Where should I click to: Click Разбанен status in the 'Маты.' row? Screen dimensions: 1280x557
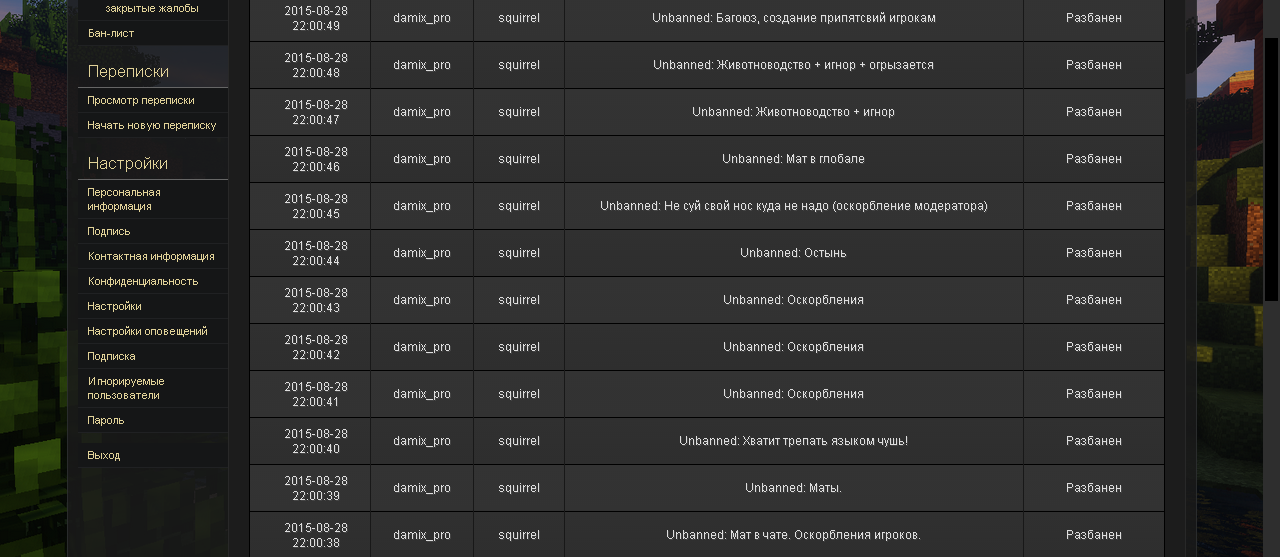point(1093,488)
